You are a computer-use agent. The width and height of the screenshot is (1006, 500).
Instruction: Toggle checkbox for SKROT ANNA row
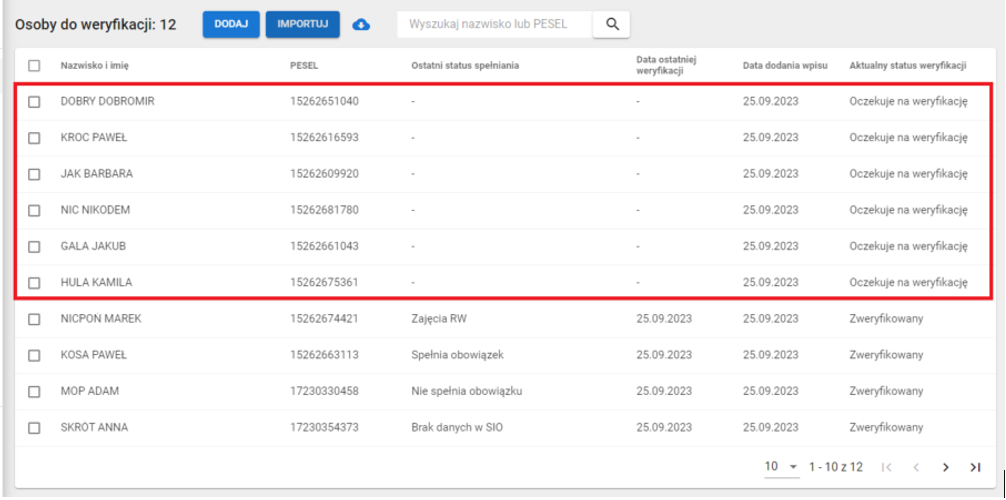(x=34, y=428)
